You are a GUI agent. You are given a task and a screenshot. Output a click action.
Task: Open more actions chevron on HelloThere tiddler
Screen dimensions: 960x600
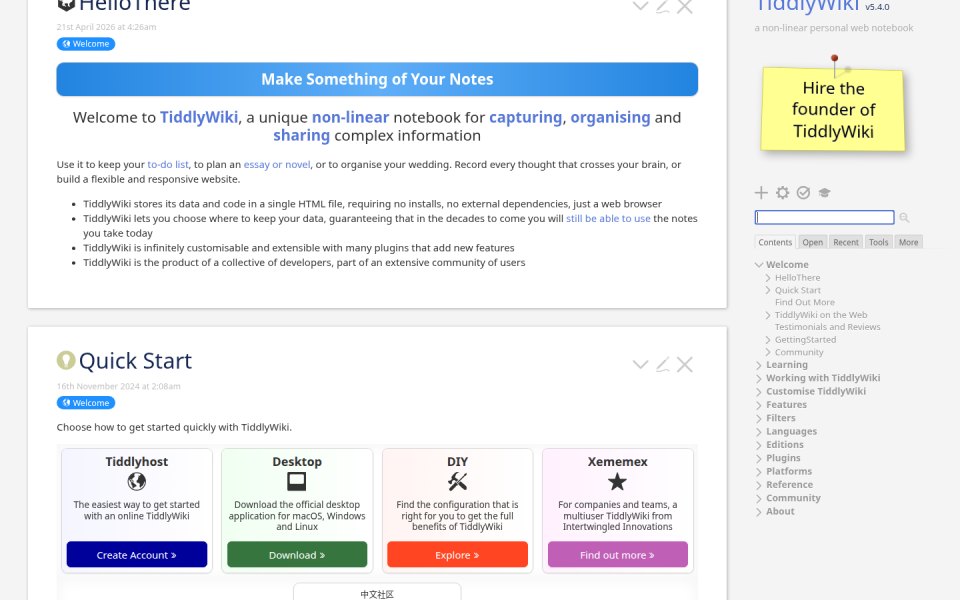(x=640, y=6)
